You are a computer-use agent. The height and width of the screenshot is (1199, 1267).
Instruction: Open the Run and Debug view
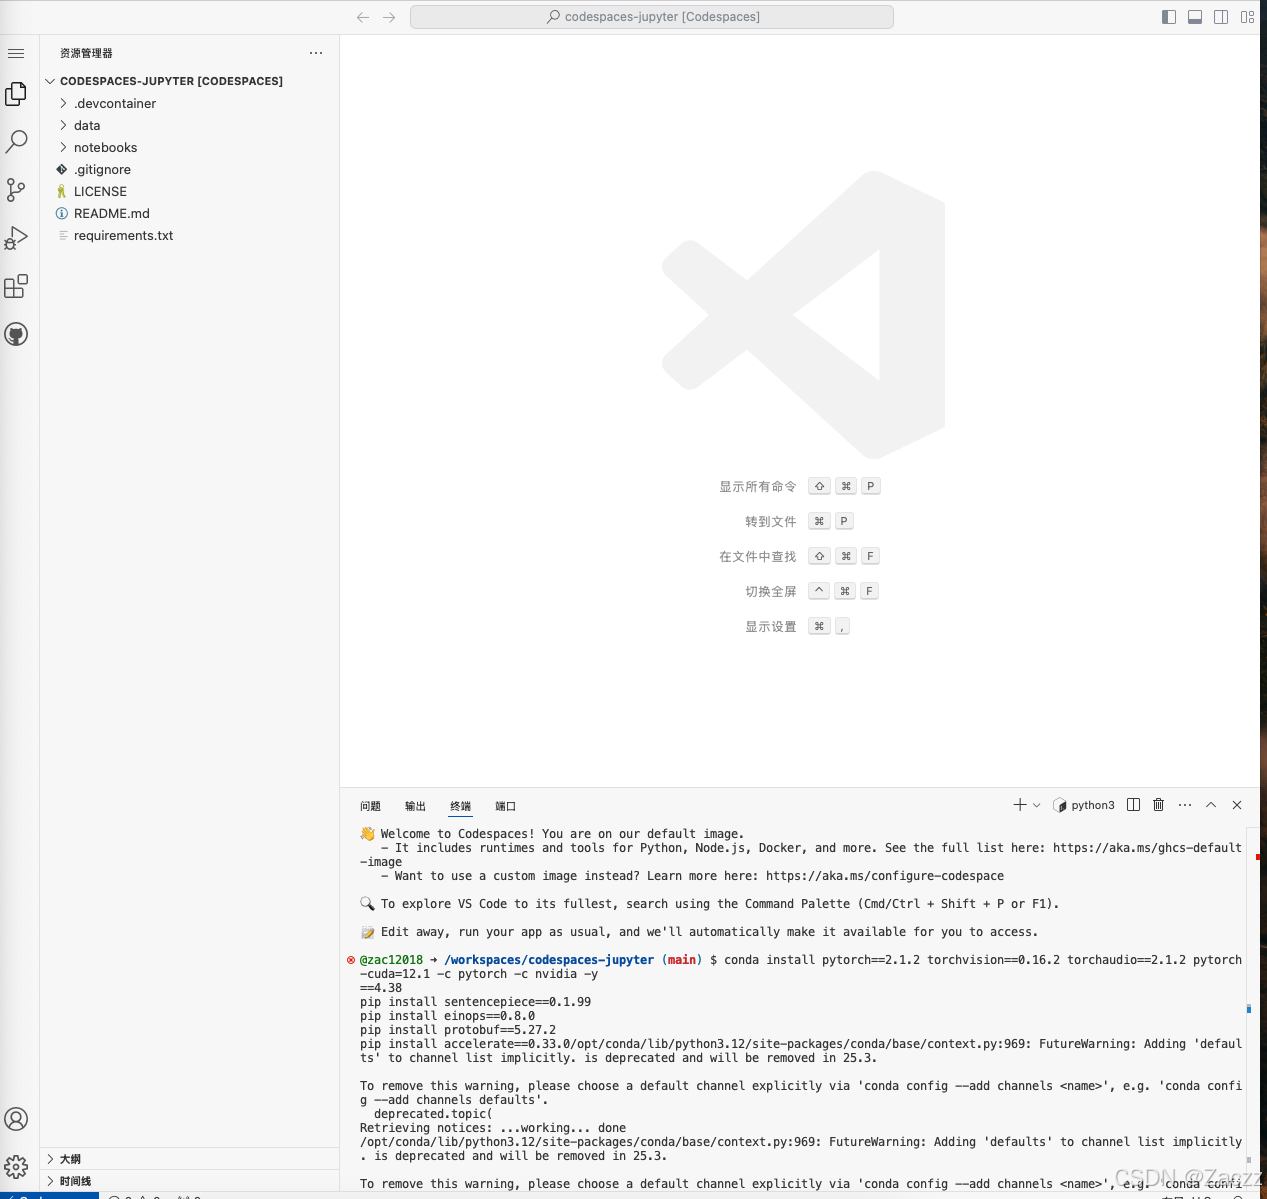(x=16, y=238)
